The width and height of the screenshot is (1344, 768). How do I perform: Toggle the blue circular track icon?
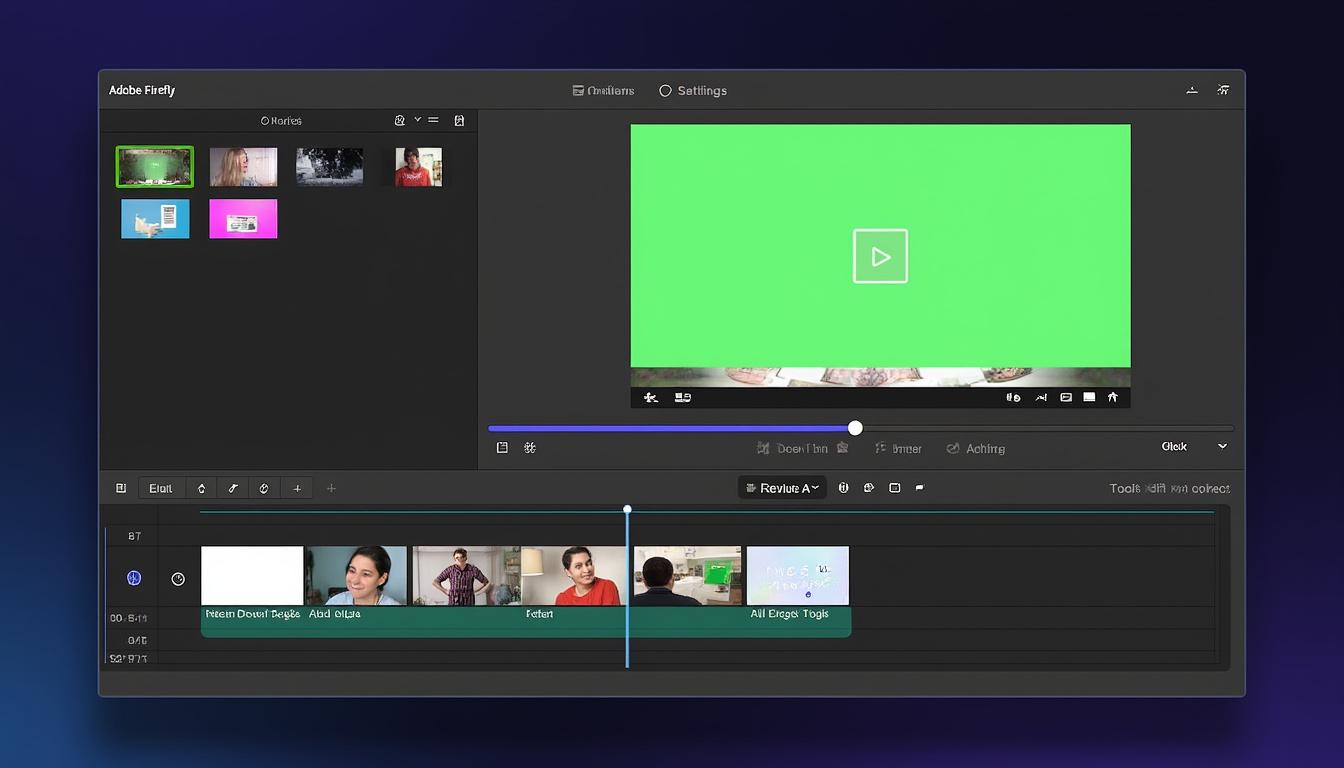pos(134,578)
